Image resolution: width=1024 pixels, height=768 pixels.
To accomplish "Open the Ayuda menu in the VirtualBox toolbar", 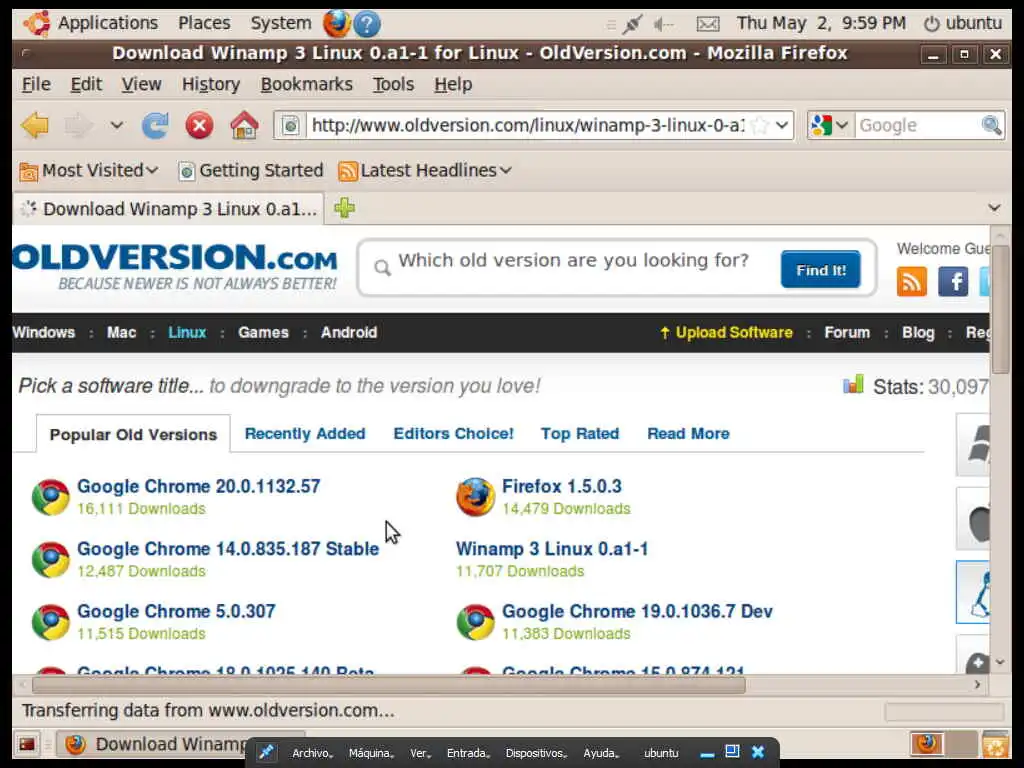I will click(x=601, y=753).
